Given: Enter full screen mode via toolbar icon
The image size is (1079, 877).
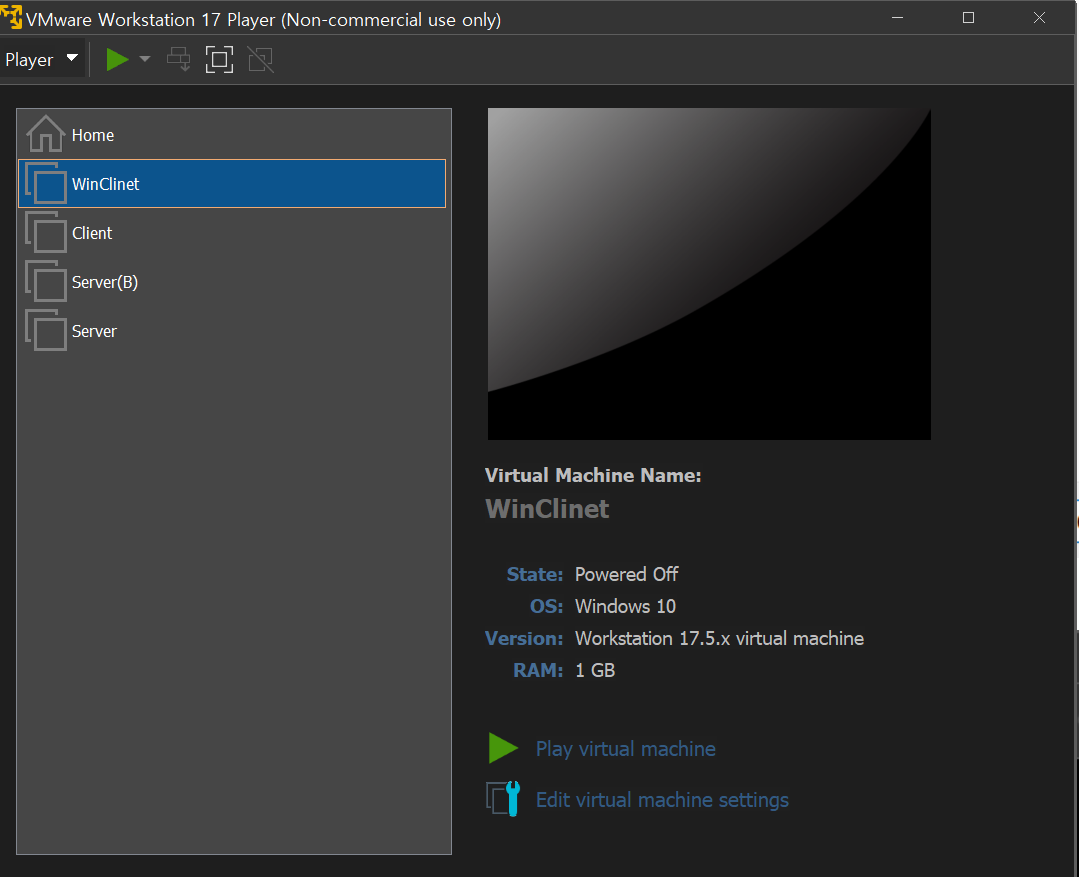Looking at the screenshot, I should click(220, 59).
